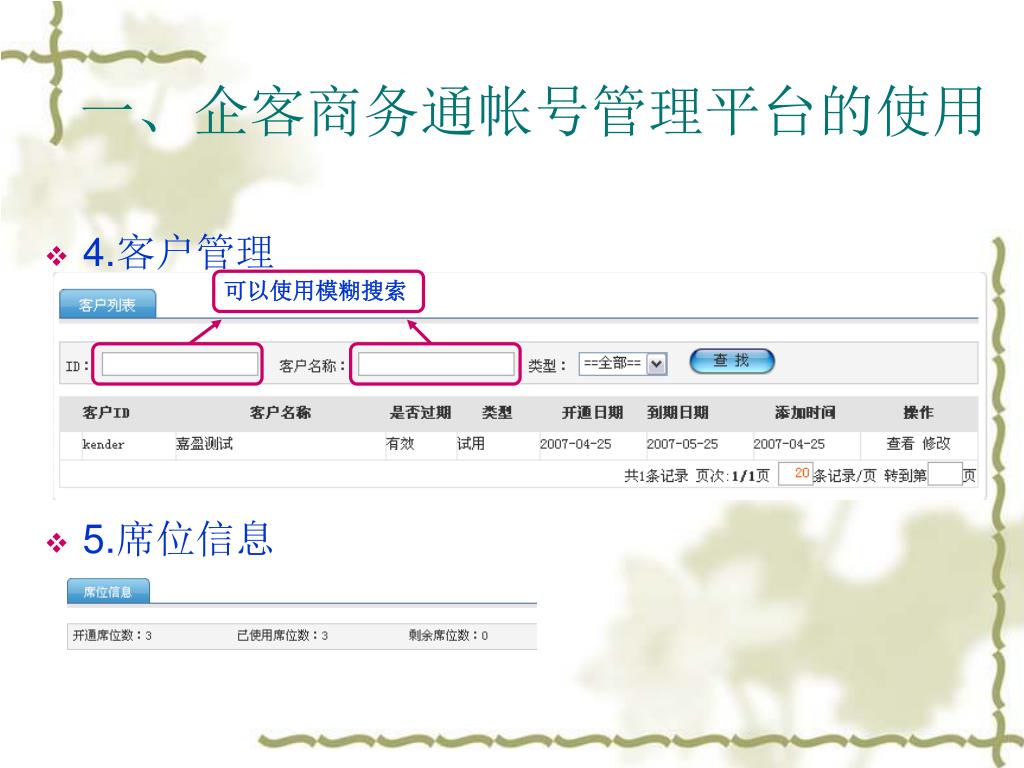The height and width of the screenshot is (768, 1024).
Task: Click the slide title 企客商务通帐号管理平台的使用
Action: pyautogui.click(x=588, y=112)
